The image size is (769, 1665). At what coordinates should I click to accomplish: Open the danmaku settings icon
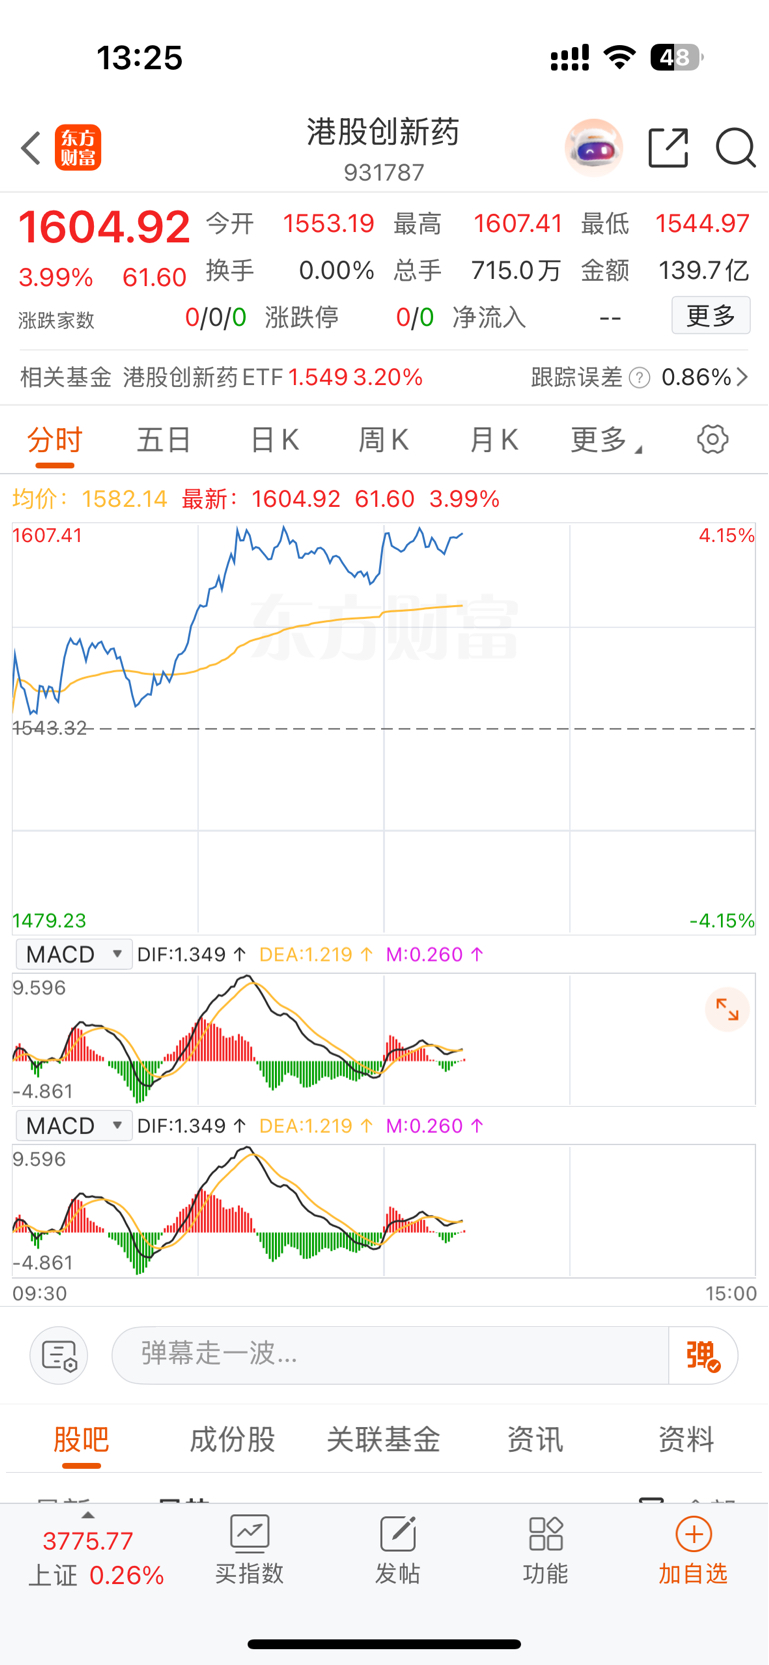coord(59,1355)
